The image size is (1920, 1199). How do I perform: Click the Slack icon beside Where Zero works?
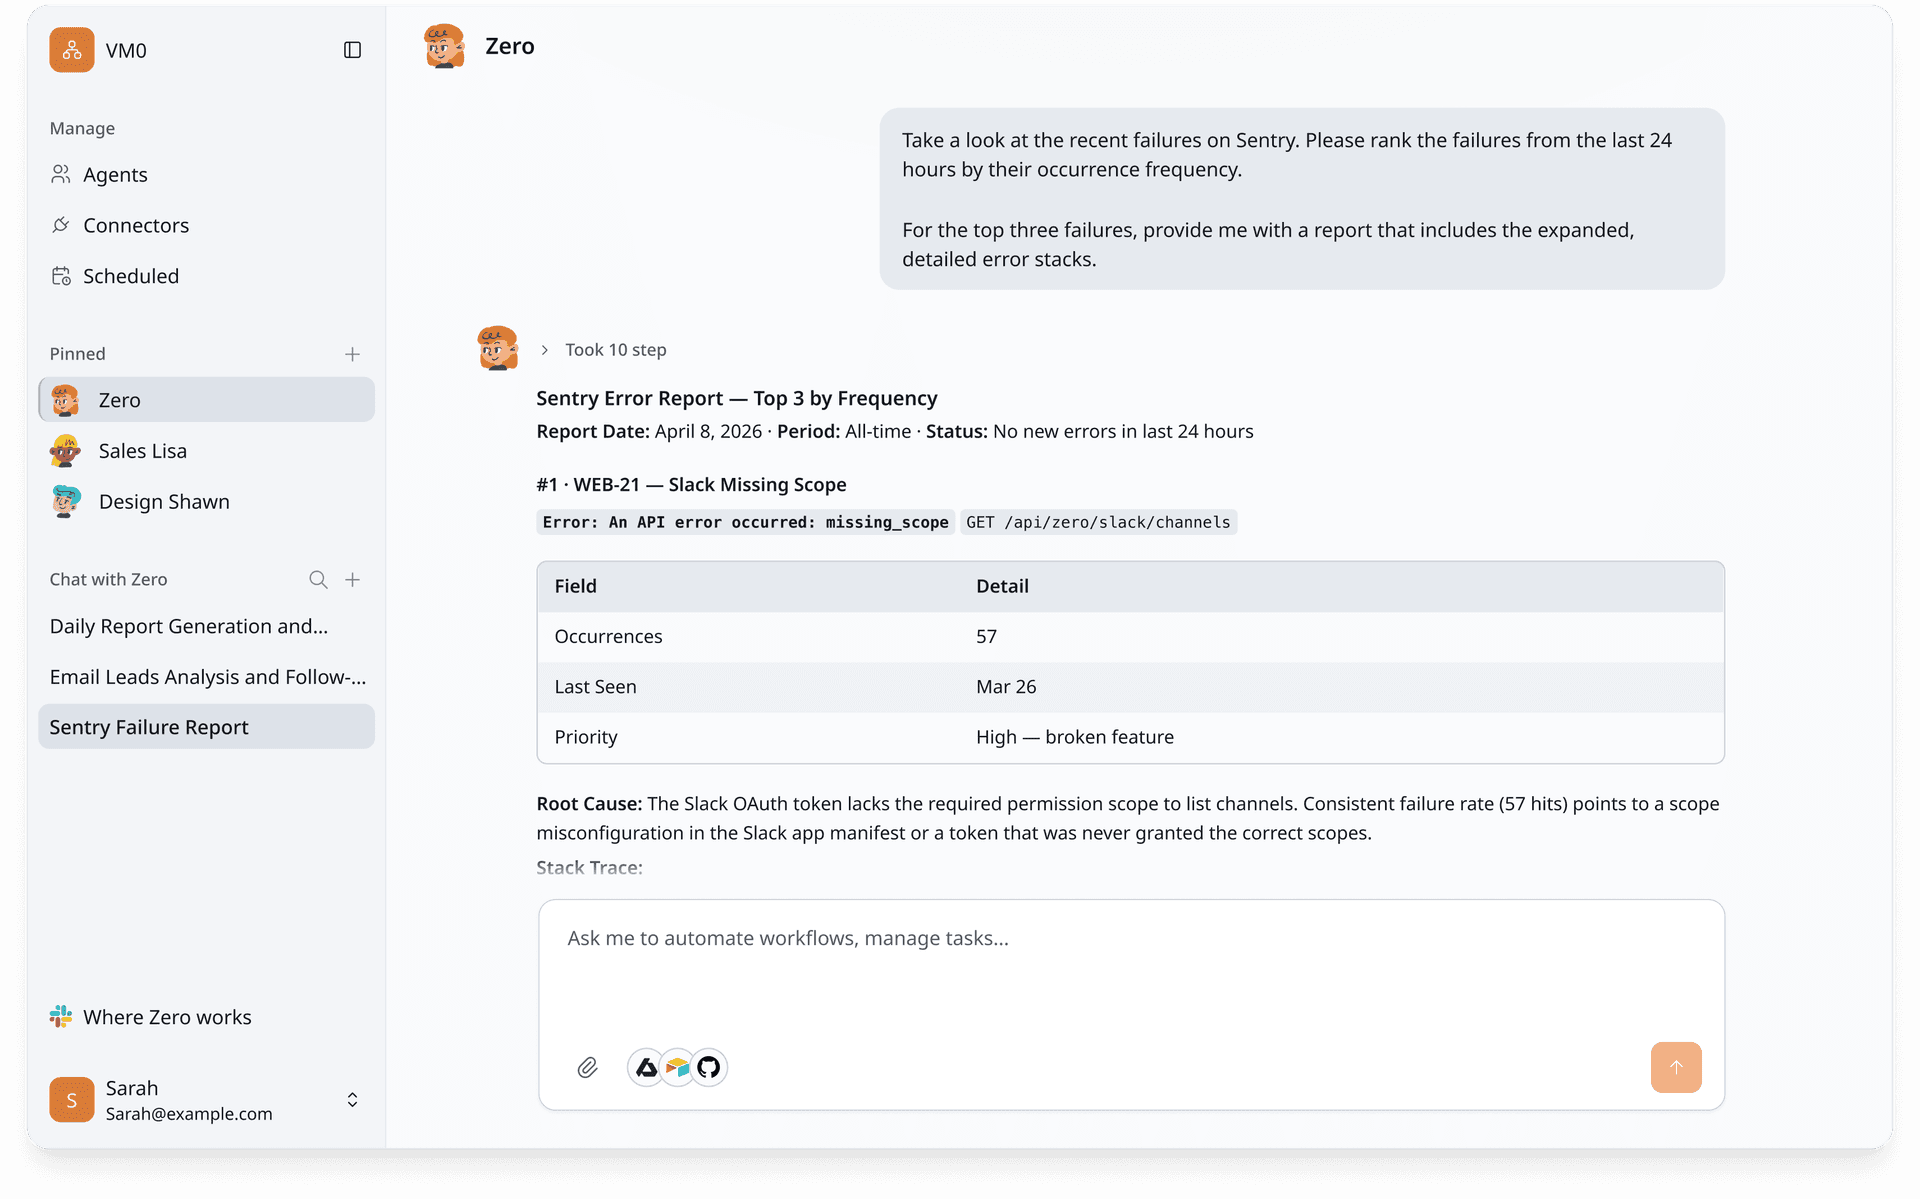[x=61, y=1016]
